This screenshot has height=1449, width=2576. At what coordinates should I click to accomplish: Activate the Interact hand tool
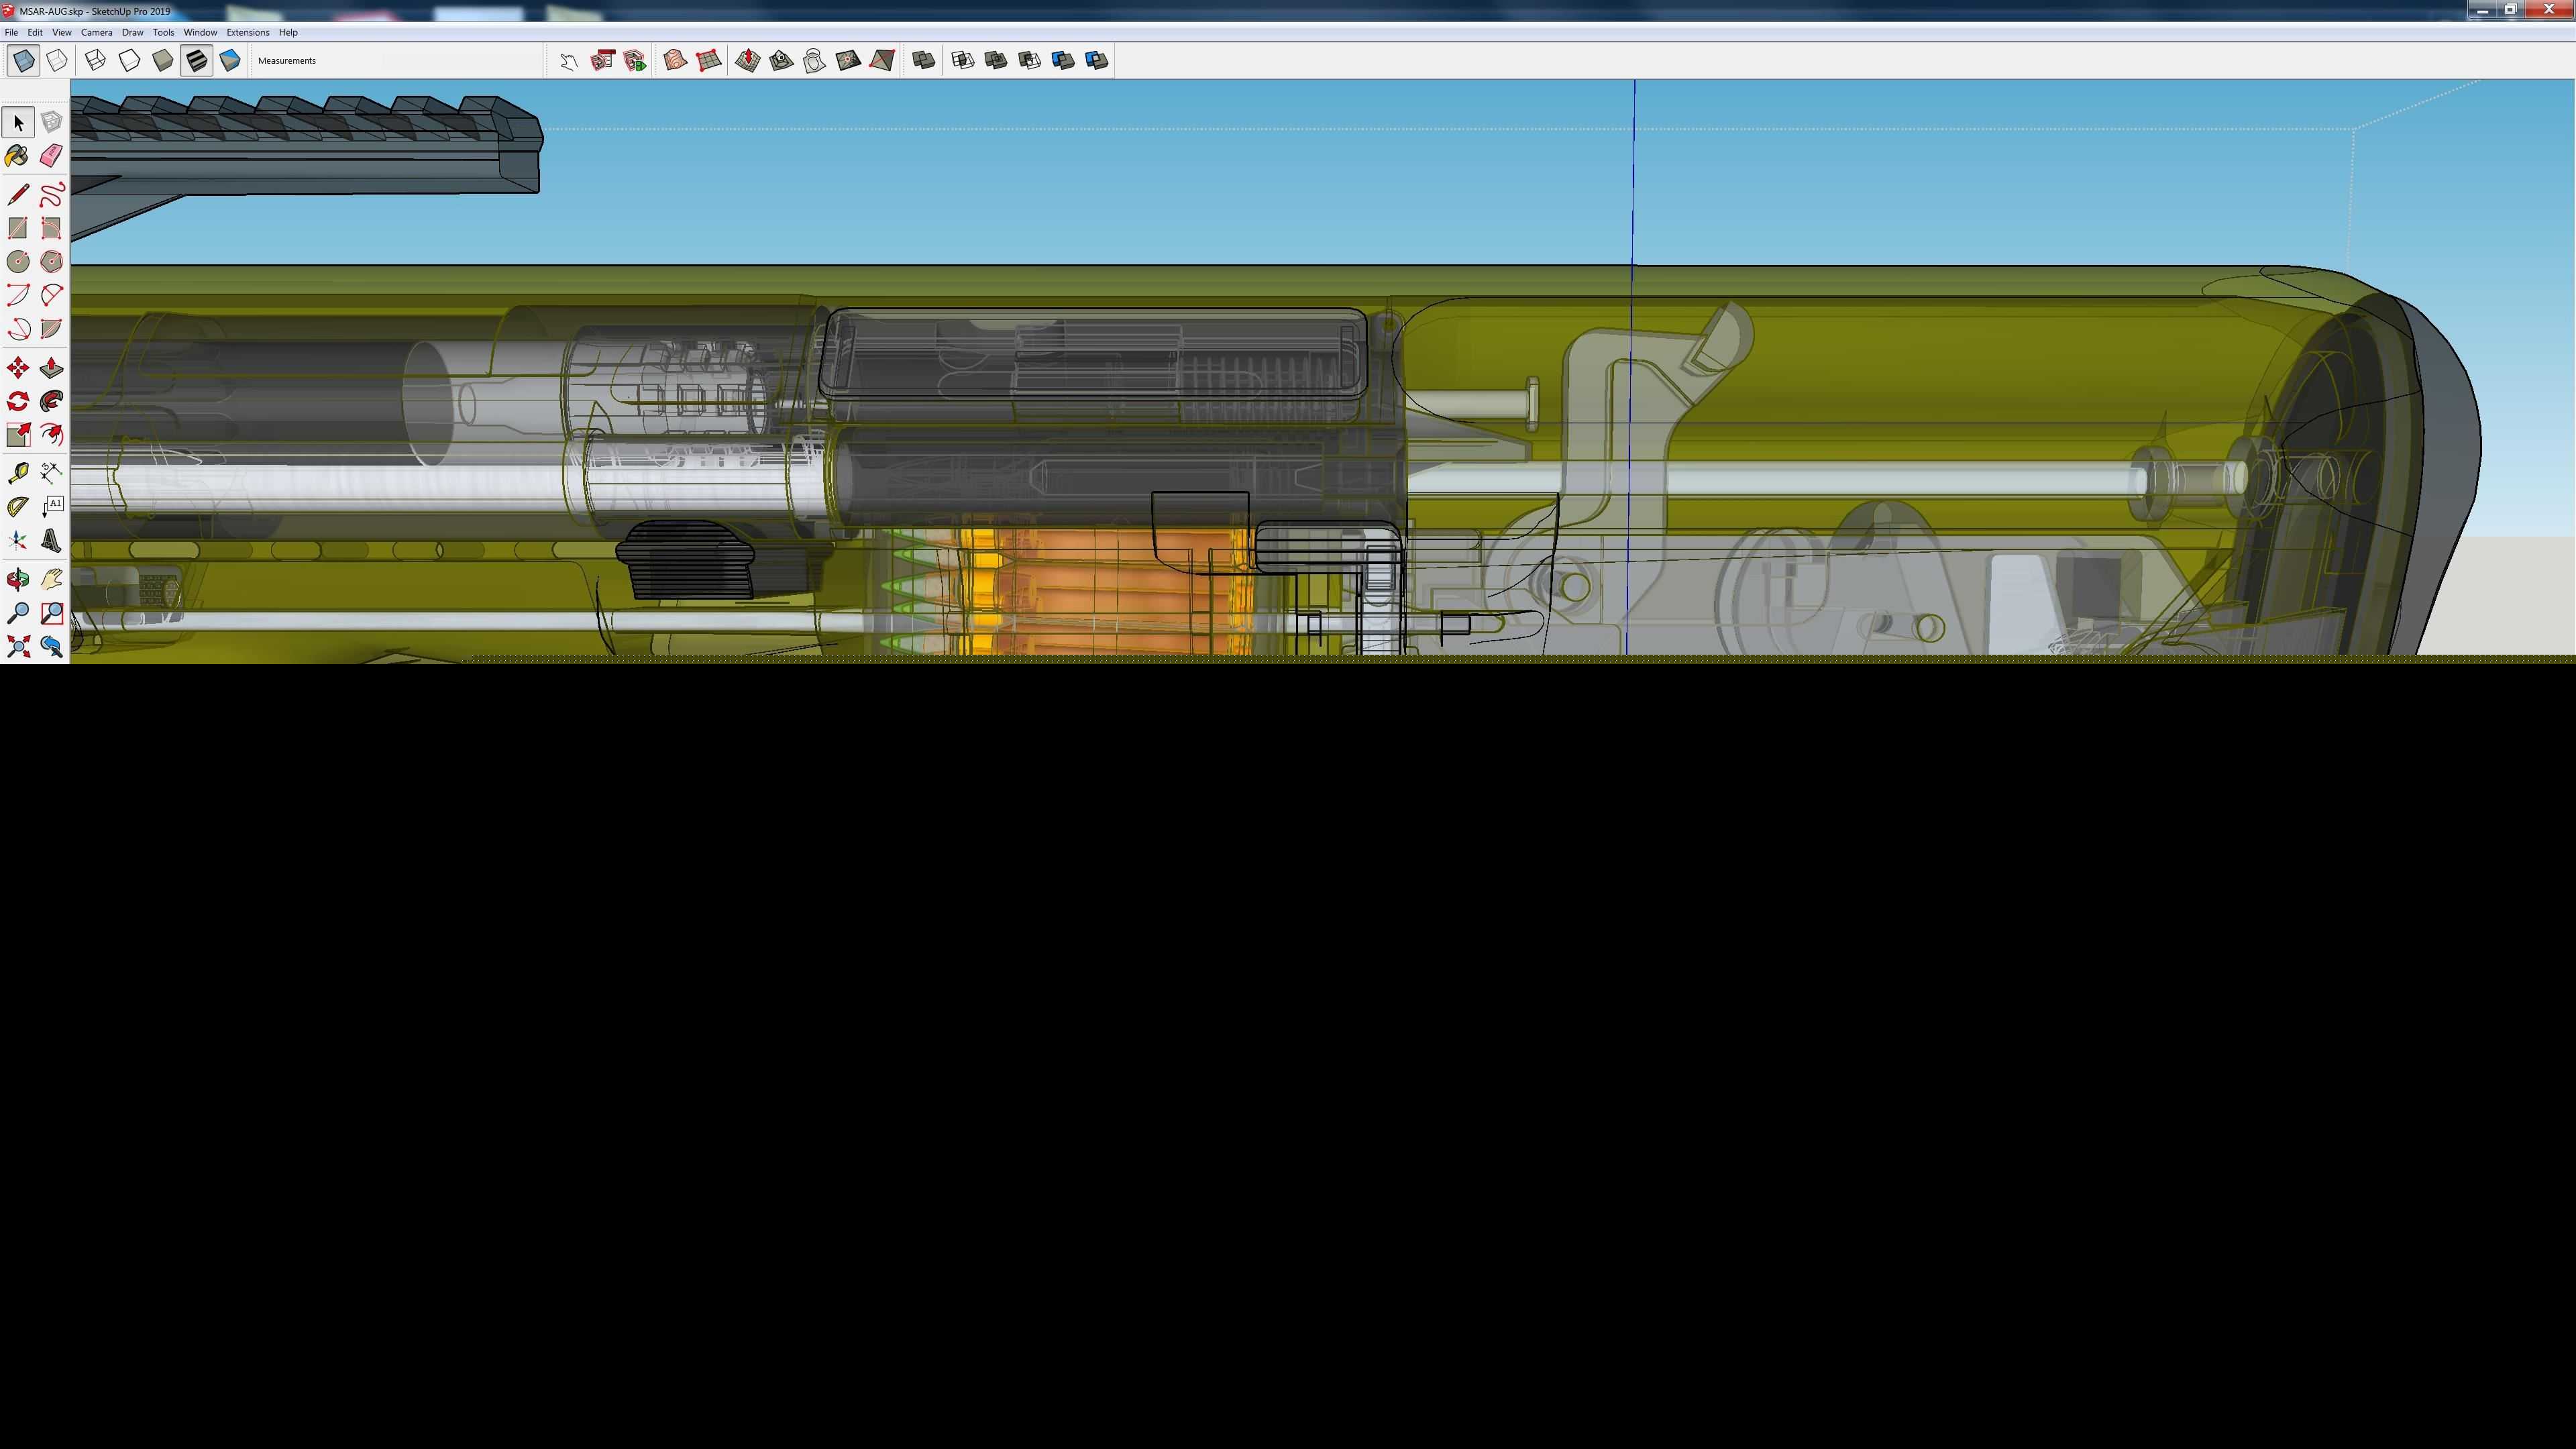coord(569,61)
